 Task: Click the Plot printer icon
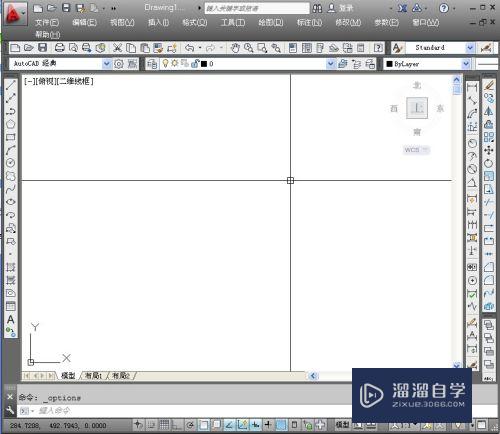(x=59, y=48)
